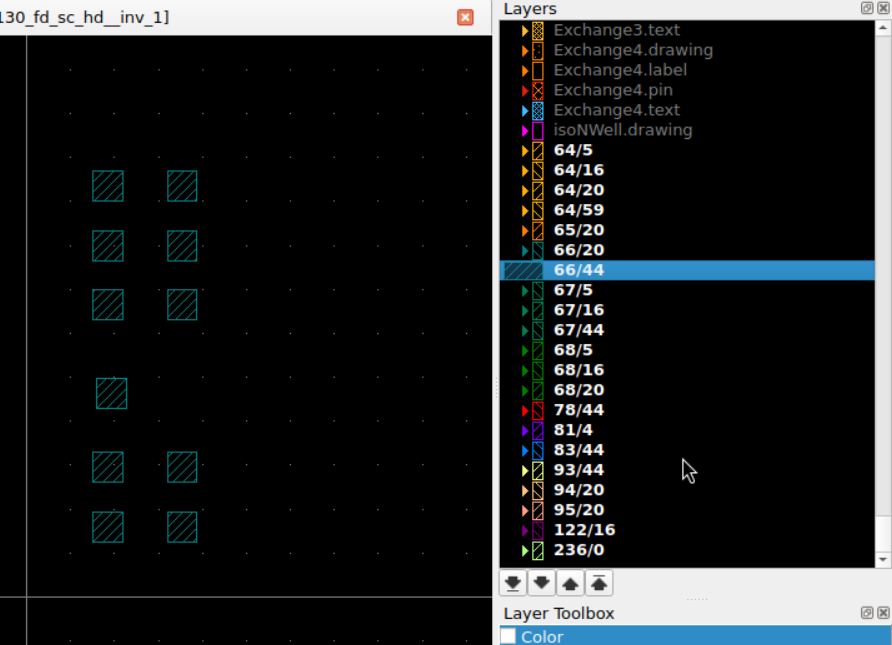The width and height of the screenshot is (892, 645).
Task: Click the Layers list scrollbar down arrow
Action: tap(883, 560)
